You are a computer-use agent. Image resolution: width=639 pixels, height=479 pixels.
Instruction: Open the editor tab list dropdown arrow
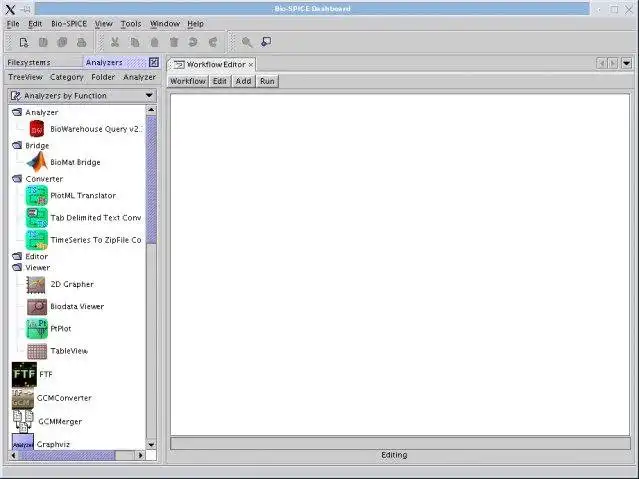tap(626, 64)
